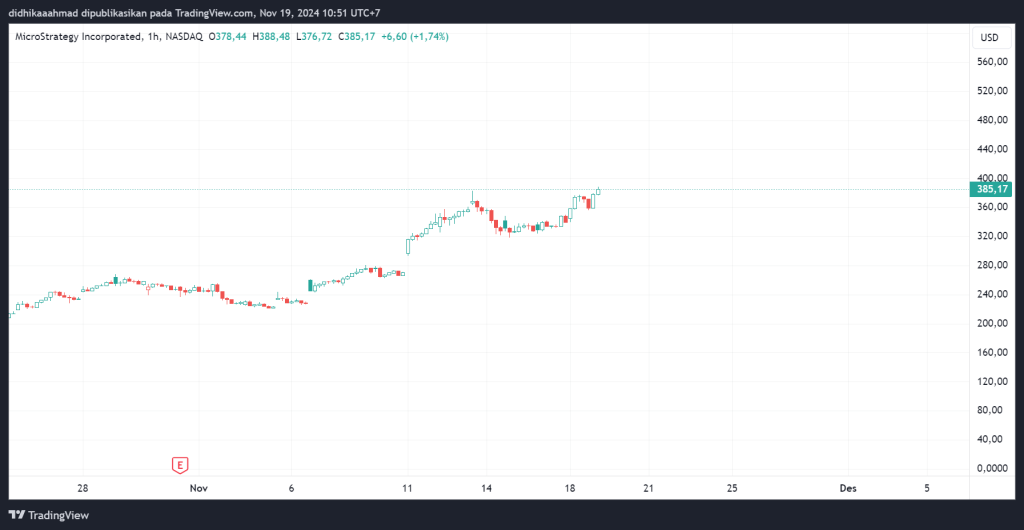Click the 0,0000 price scale label
Image resolution: width=1024 pixels, height=530 pixels.
(x=989, y=468)
